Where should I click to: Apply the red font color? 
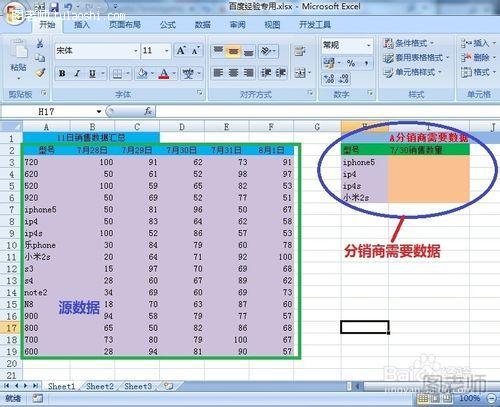(164, 73)
